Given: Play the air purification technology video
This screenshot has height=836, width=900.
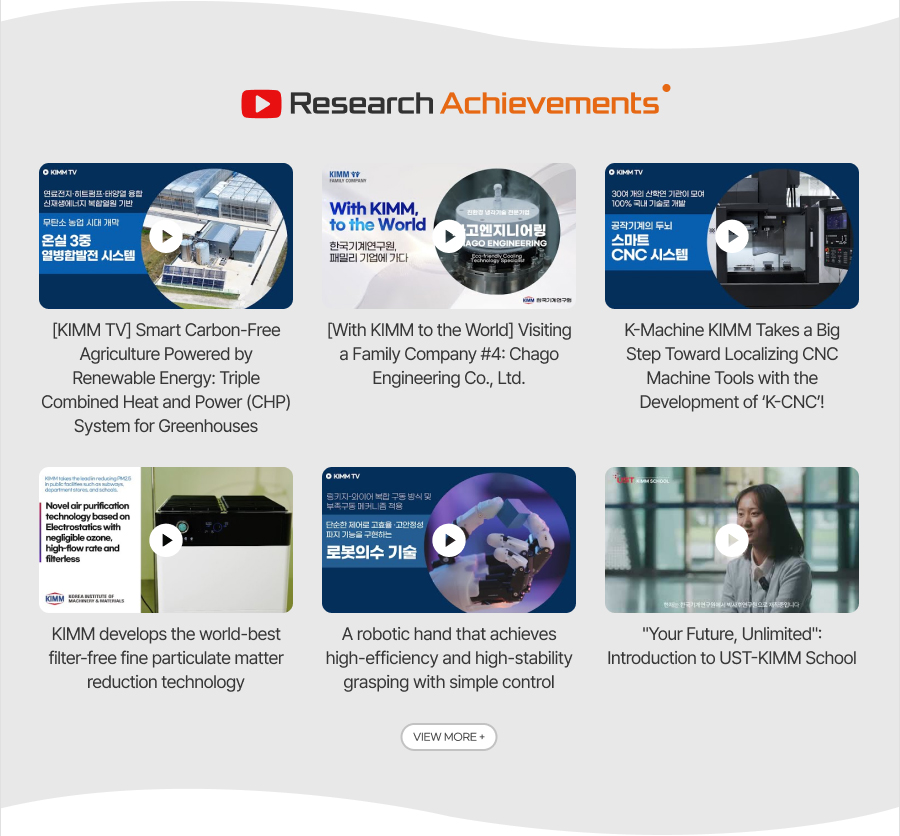Looking at the screenshot, I should point(166,540).
